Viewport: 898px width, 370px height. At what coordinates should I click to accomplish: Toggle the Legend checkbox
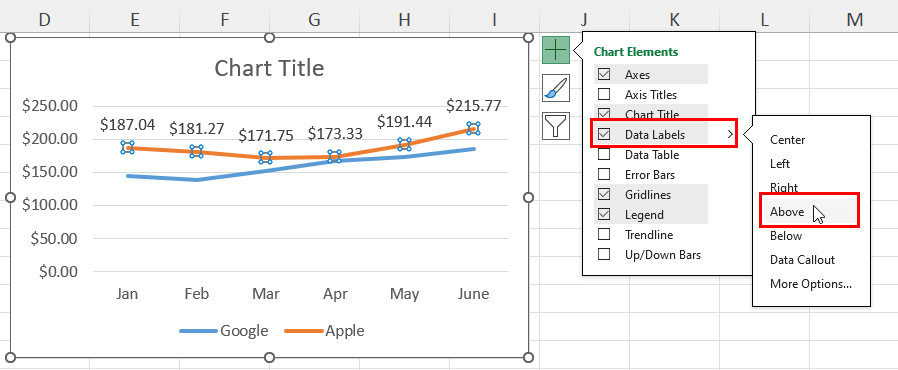point(604,215)
